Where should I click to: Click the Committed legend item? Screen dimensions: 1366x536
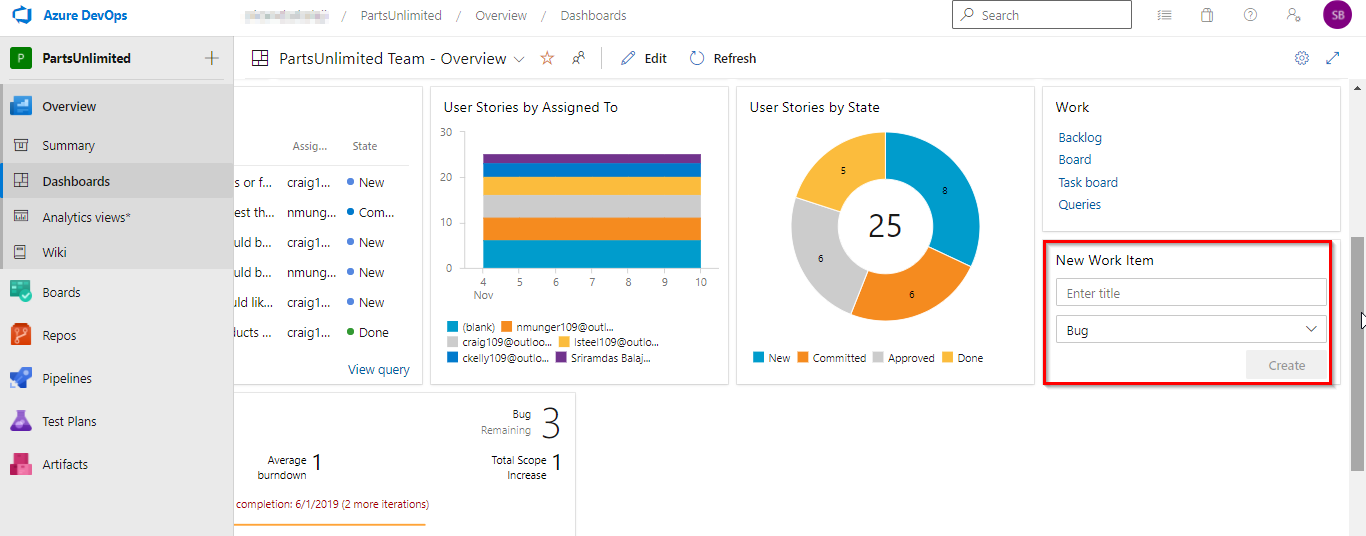pos(831,357)
